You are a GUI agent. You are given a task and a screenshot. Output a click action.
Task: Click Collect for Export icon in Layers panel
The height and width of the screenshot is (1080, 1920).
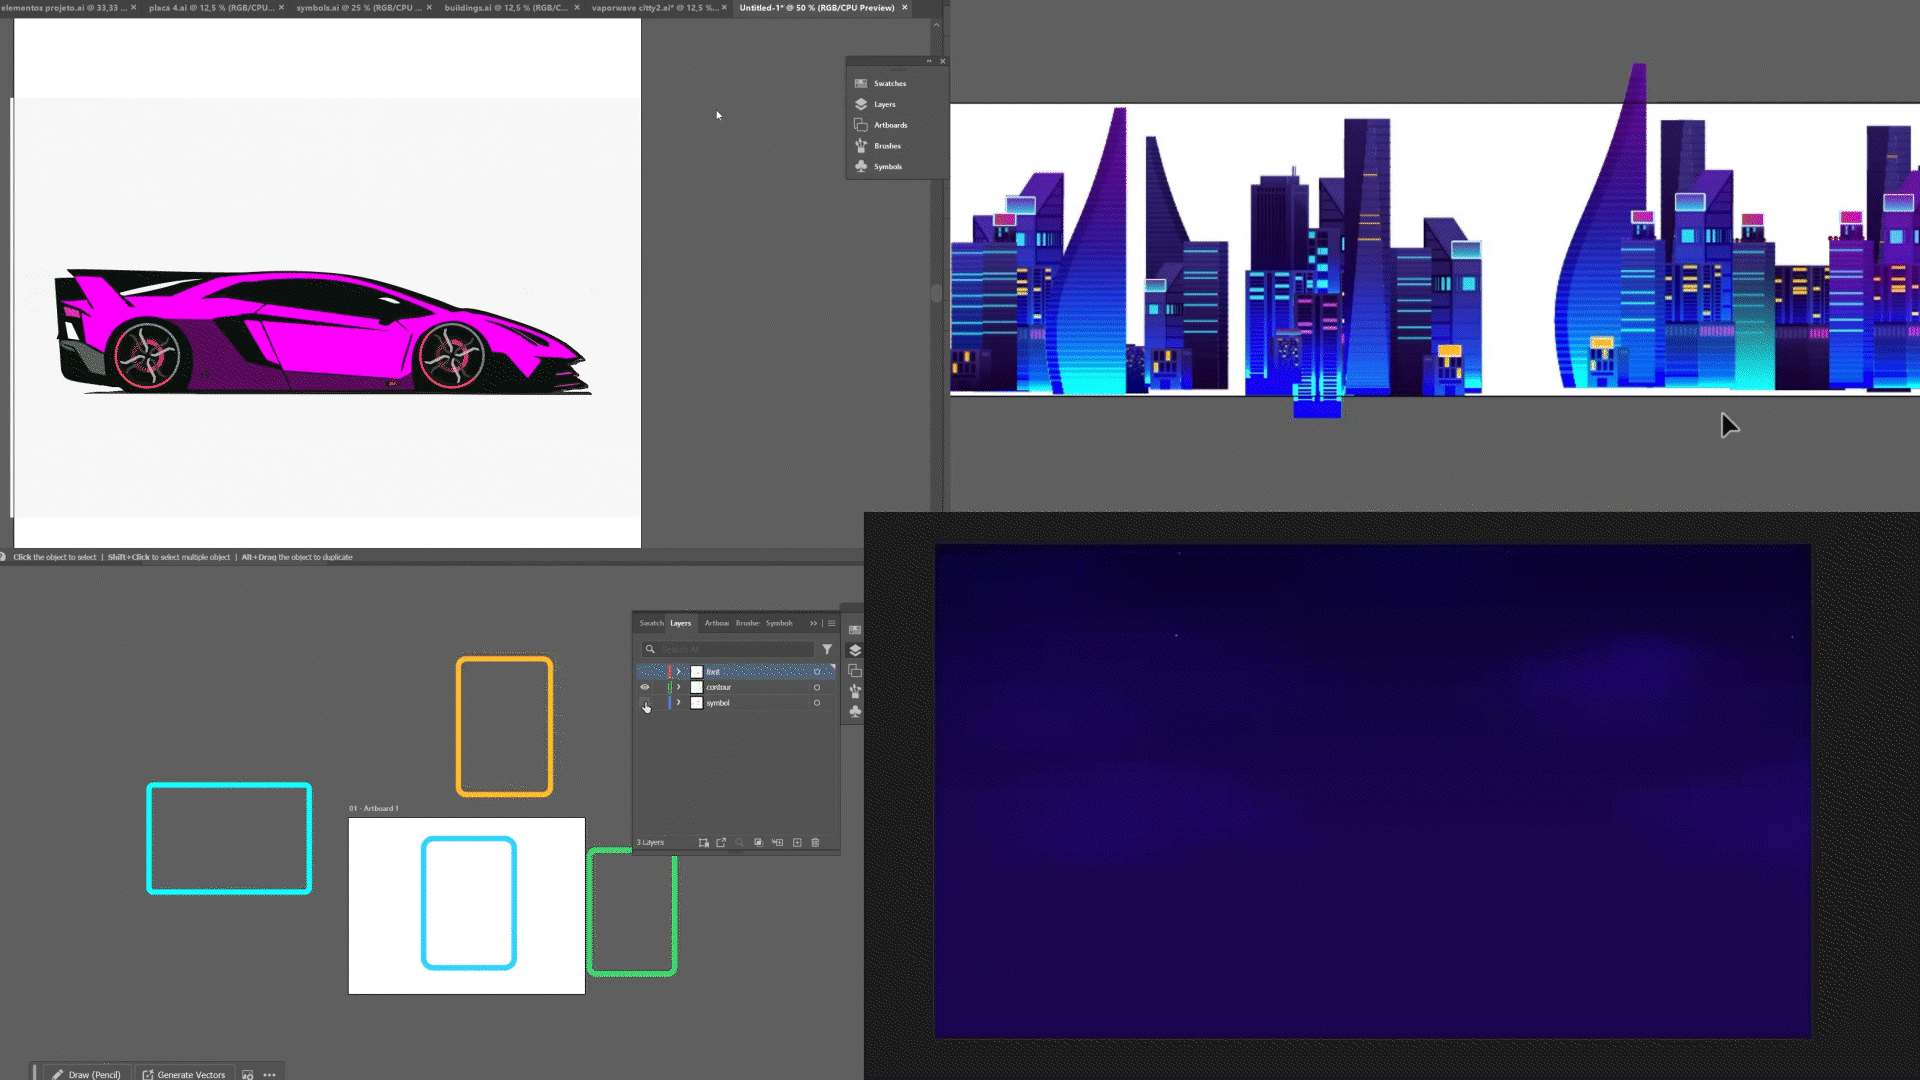click(721, 842)
